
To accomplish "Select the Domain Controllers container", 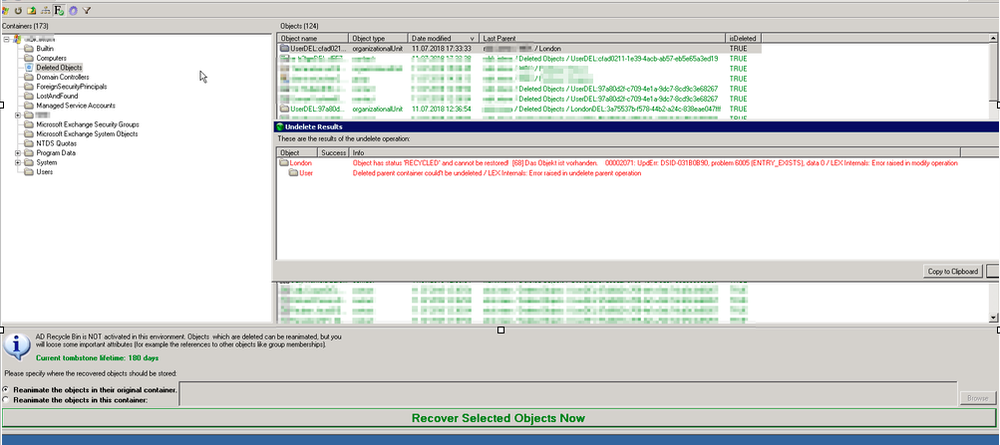I will (63, 77).
